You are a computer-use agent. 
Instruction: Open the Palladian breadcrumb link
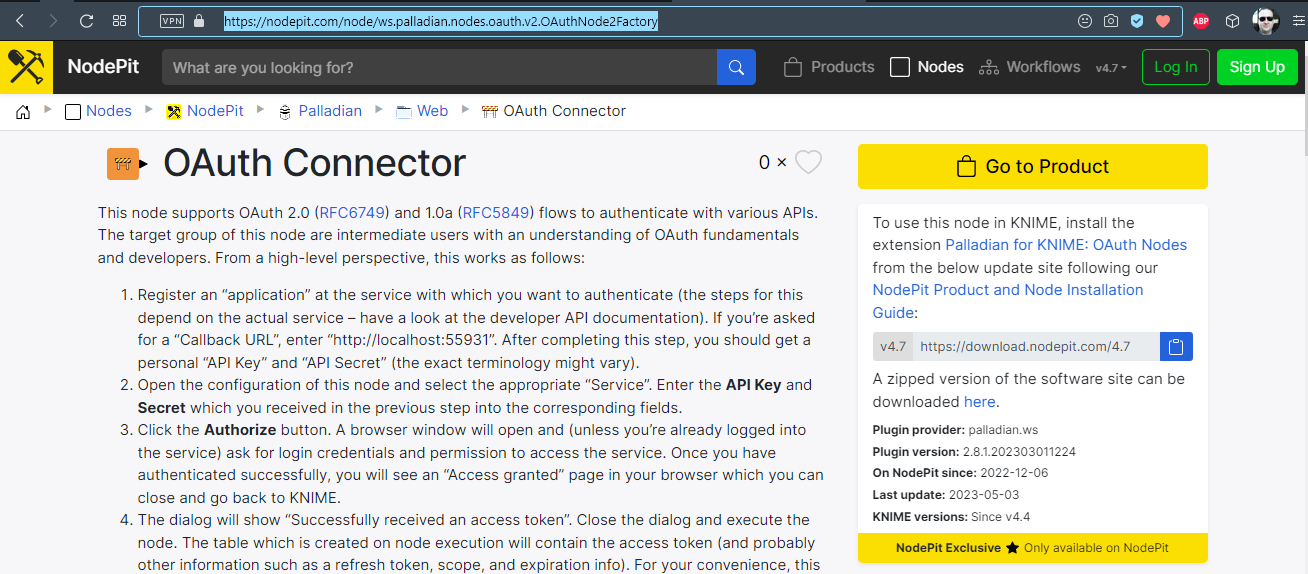click(x=320, y=111)
